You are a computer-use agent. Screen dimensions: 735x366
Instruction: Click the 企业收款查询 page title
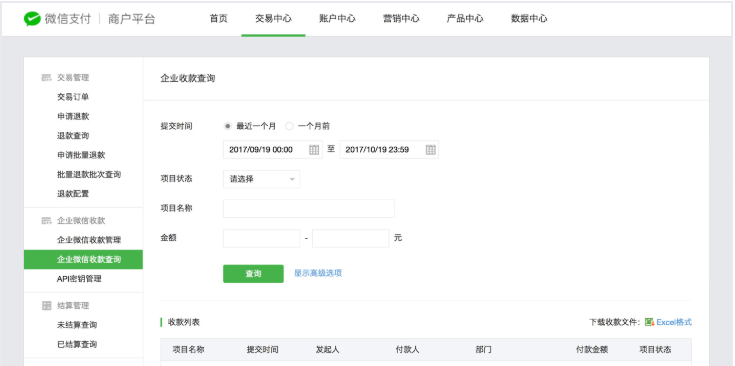pos(188,78)
